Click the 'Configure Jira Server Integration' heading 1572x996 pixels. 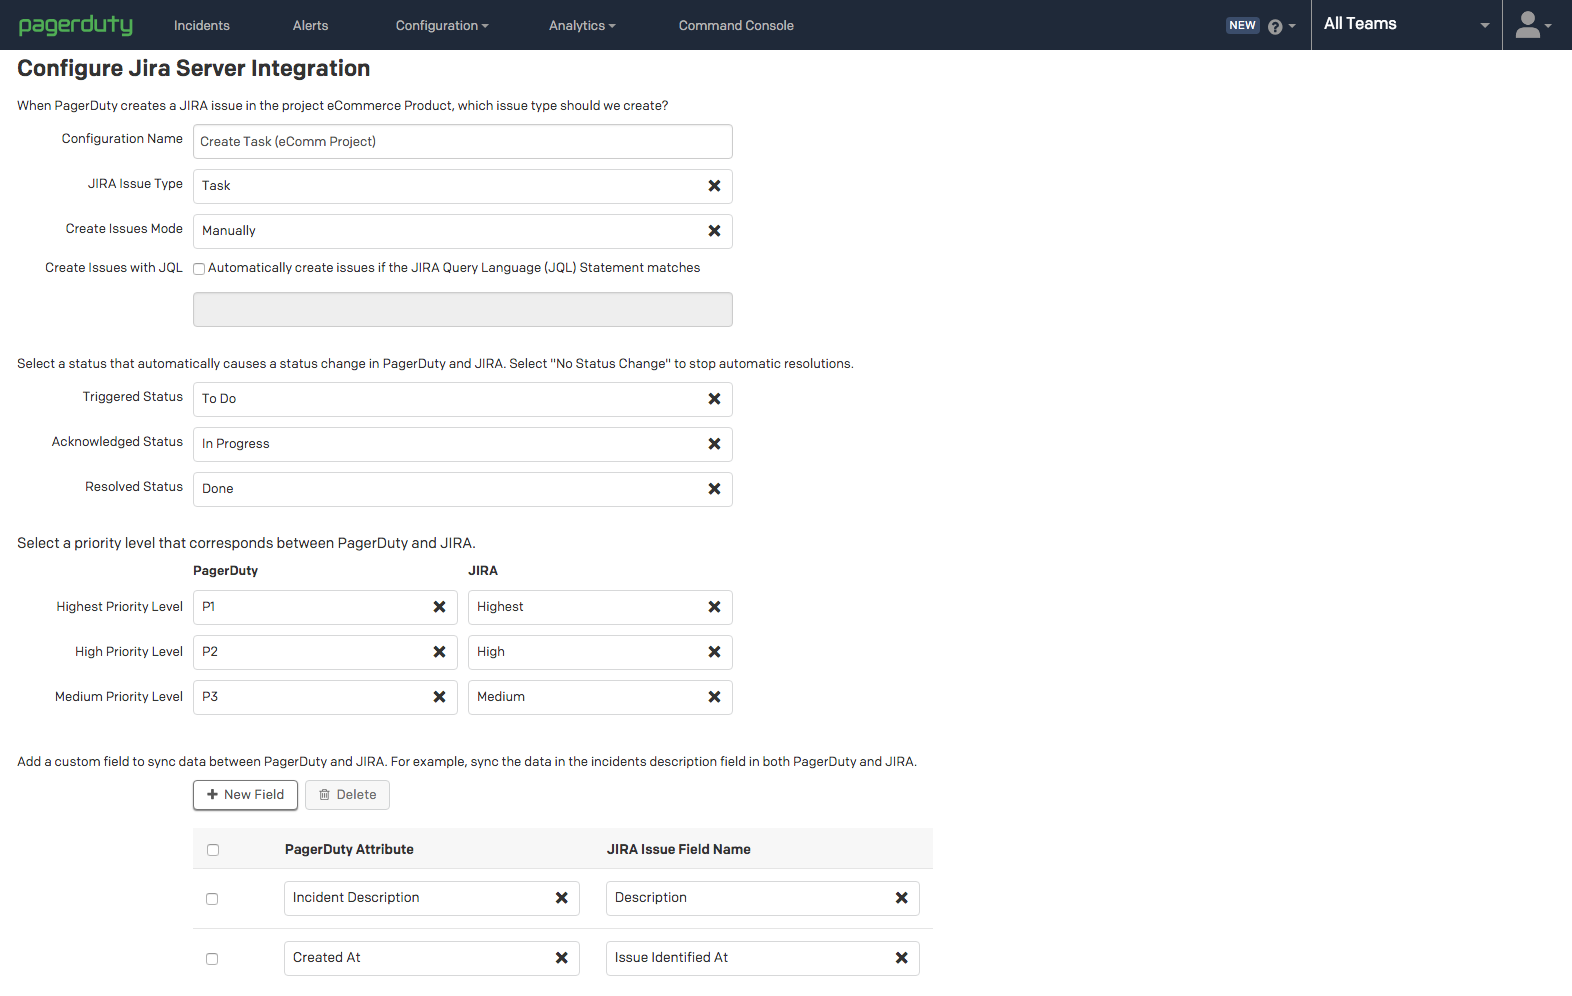pyautogui.click(x=194, y=68)
